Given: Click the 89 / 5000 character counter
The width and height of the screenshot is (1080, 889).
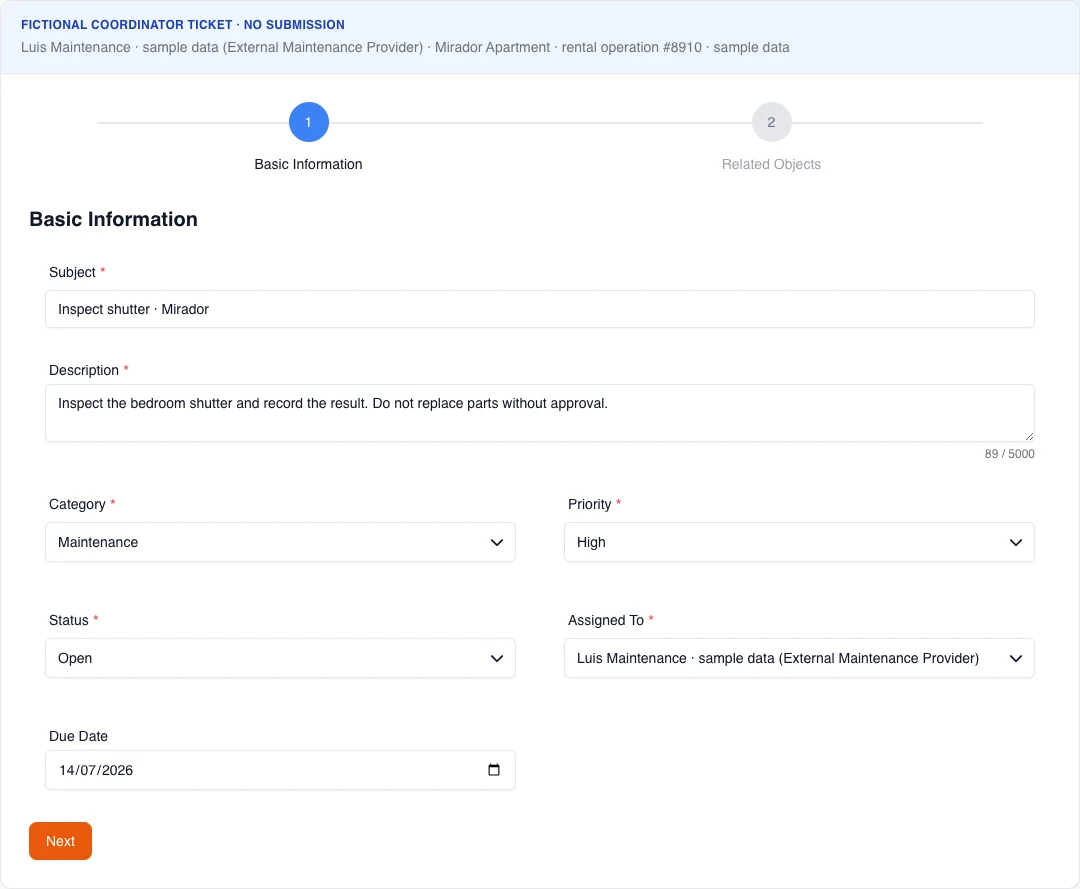Looking at the screenshot, I should click(1009, 454).
